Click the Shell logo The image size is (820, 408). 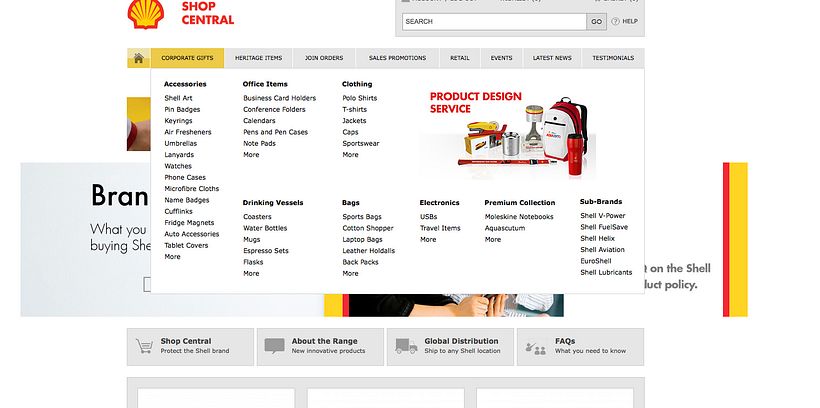click(146, 14)
